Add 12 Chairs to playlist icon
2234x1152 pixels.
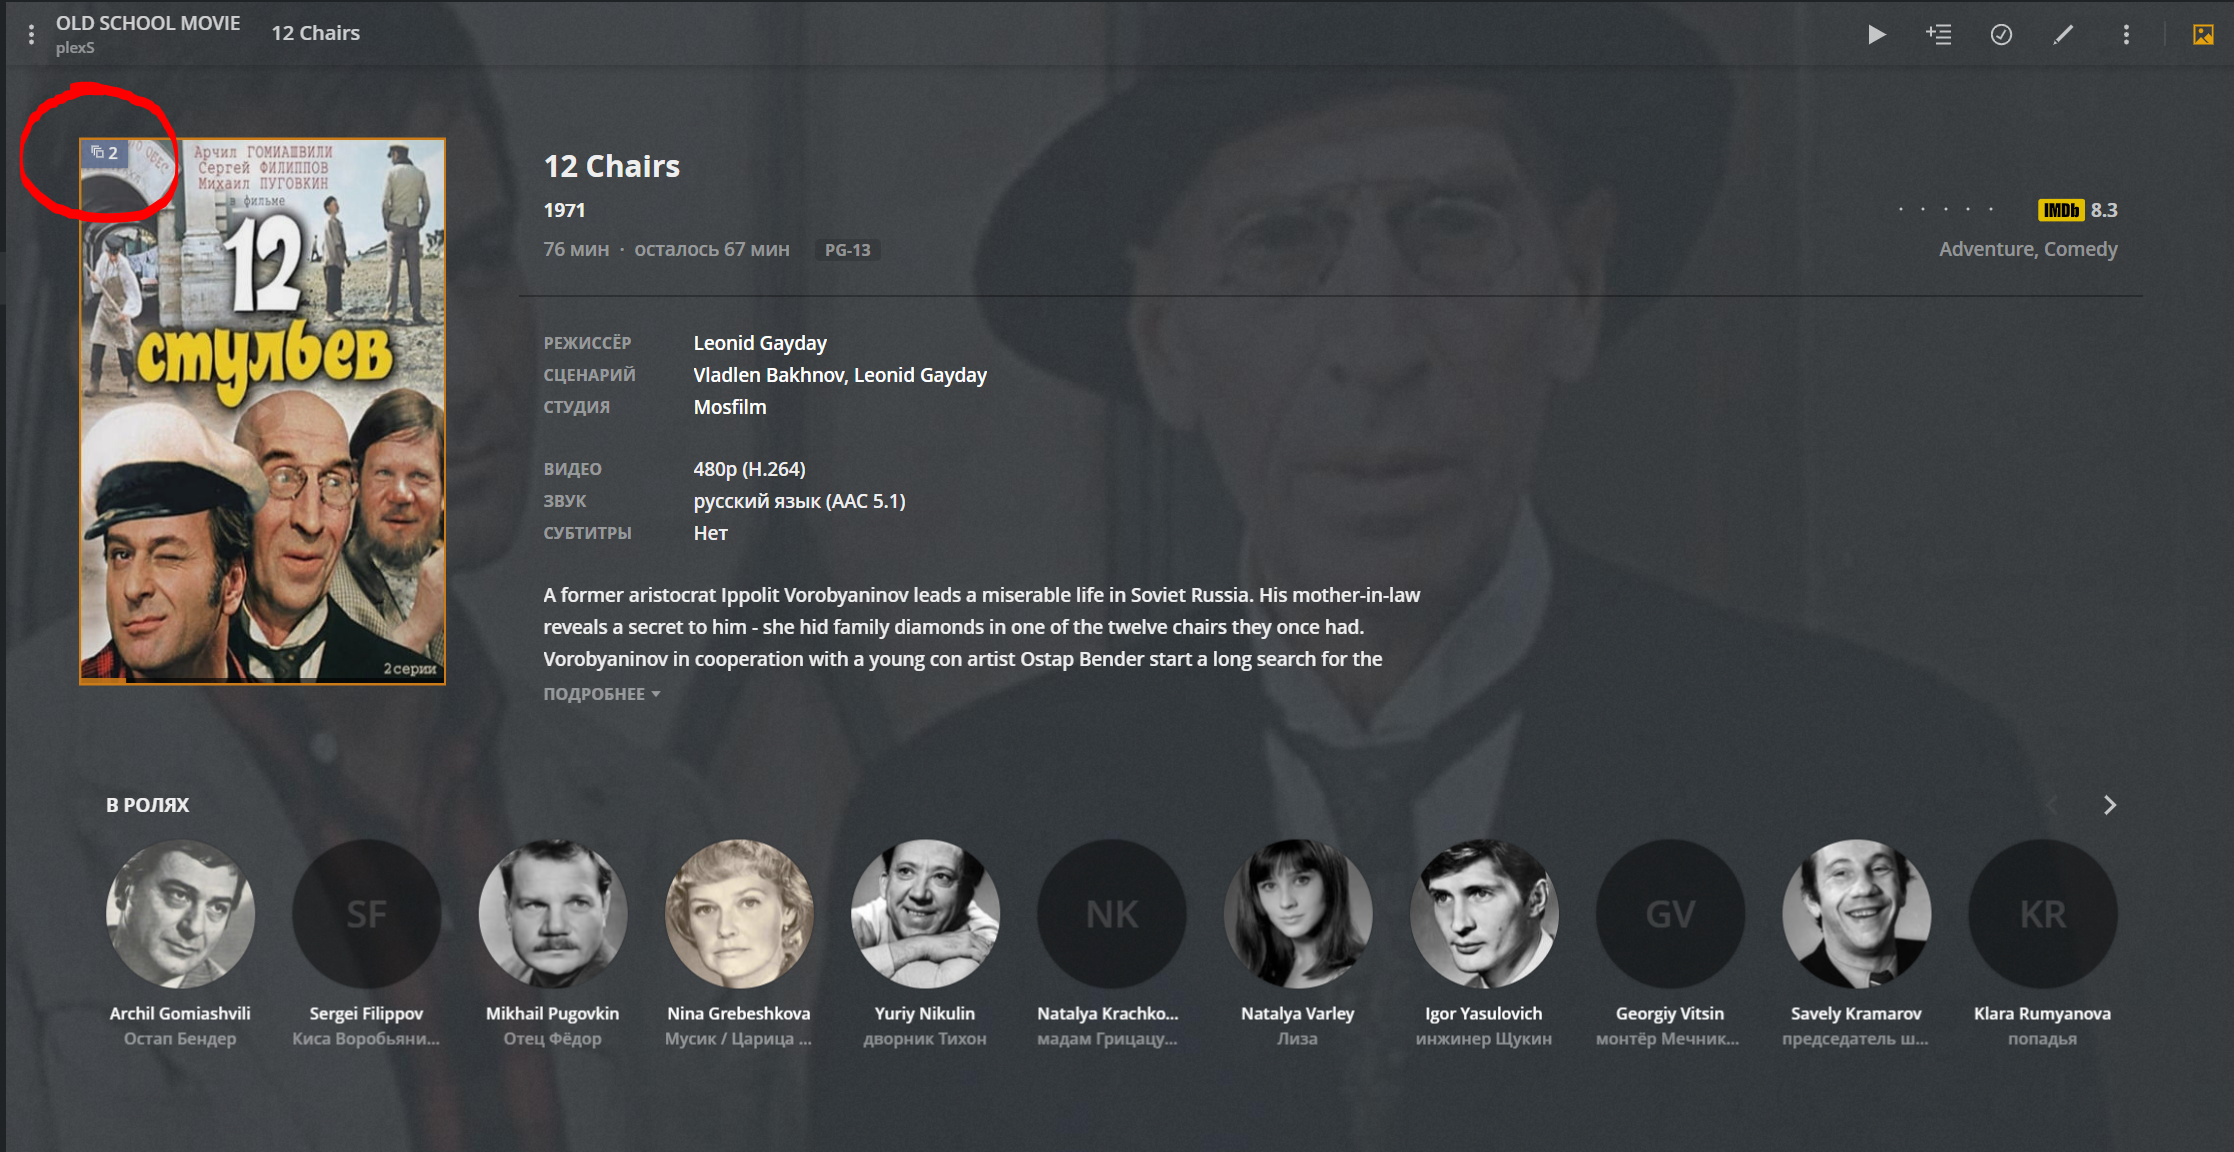click(x=1939, y=34)
